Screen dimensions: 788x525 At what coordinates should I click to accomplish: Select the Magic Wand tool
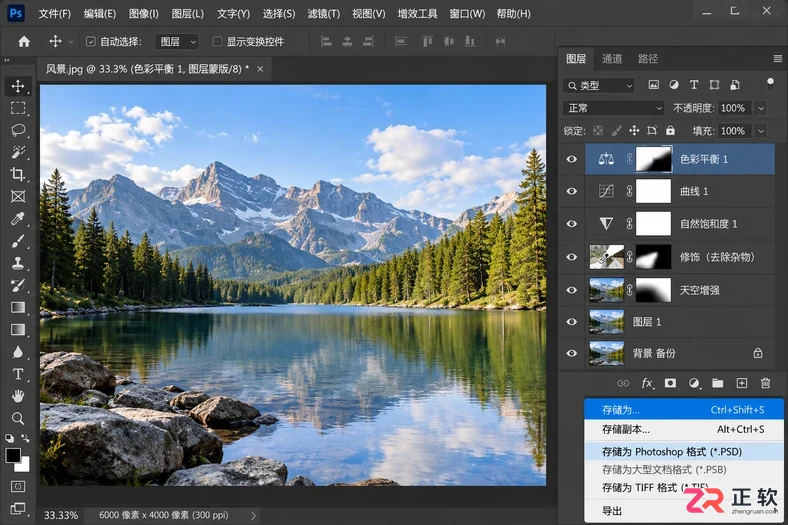coord(18,152)
